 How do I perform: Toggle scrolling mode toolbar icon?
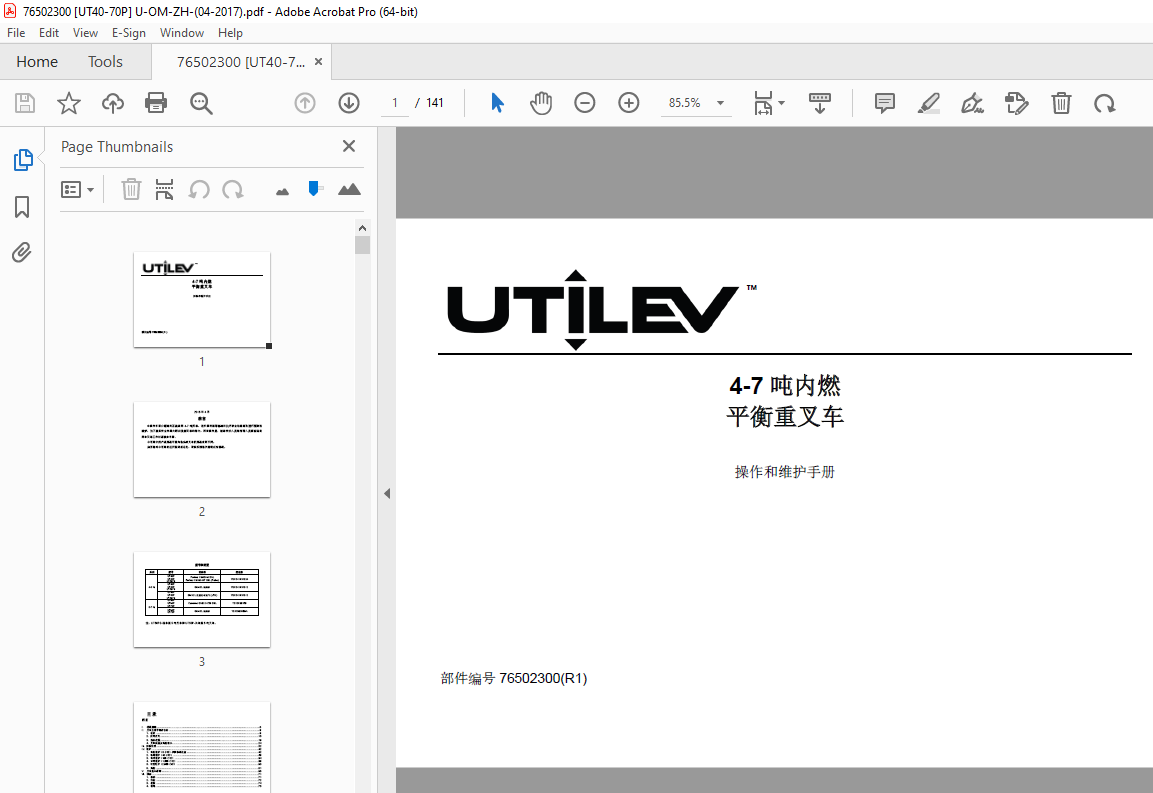(x=819, y=103)
